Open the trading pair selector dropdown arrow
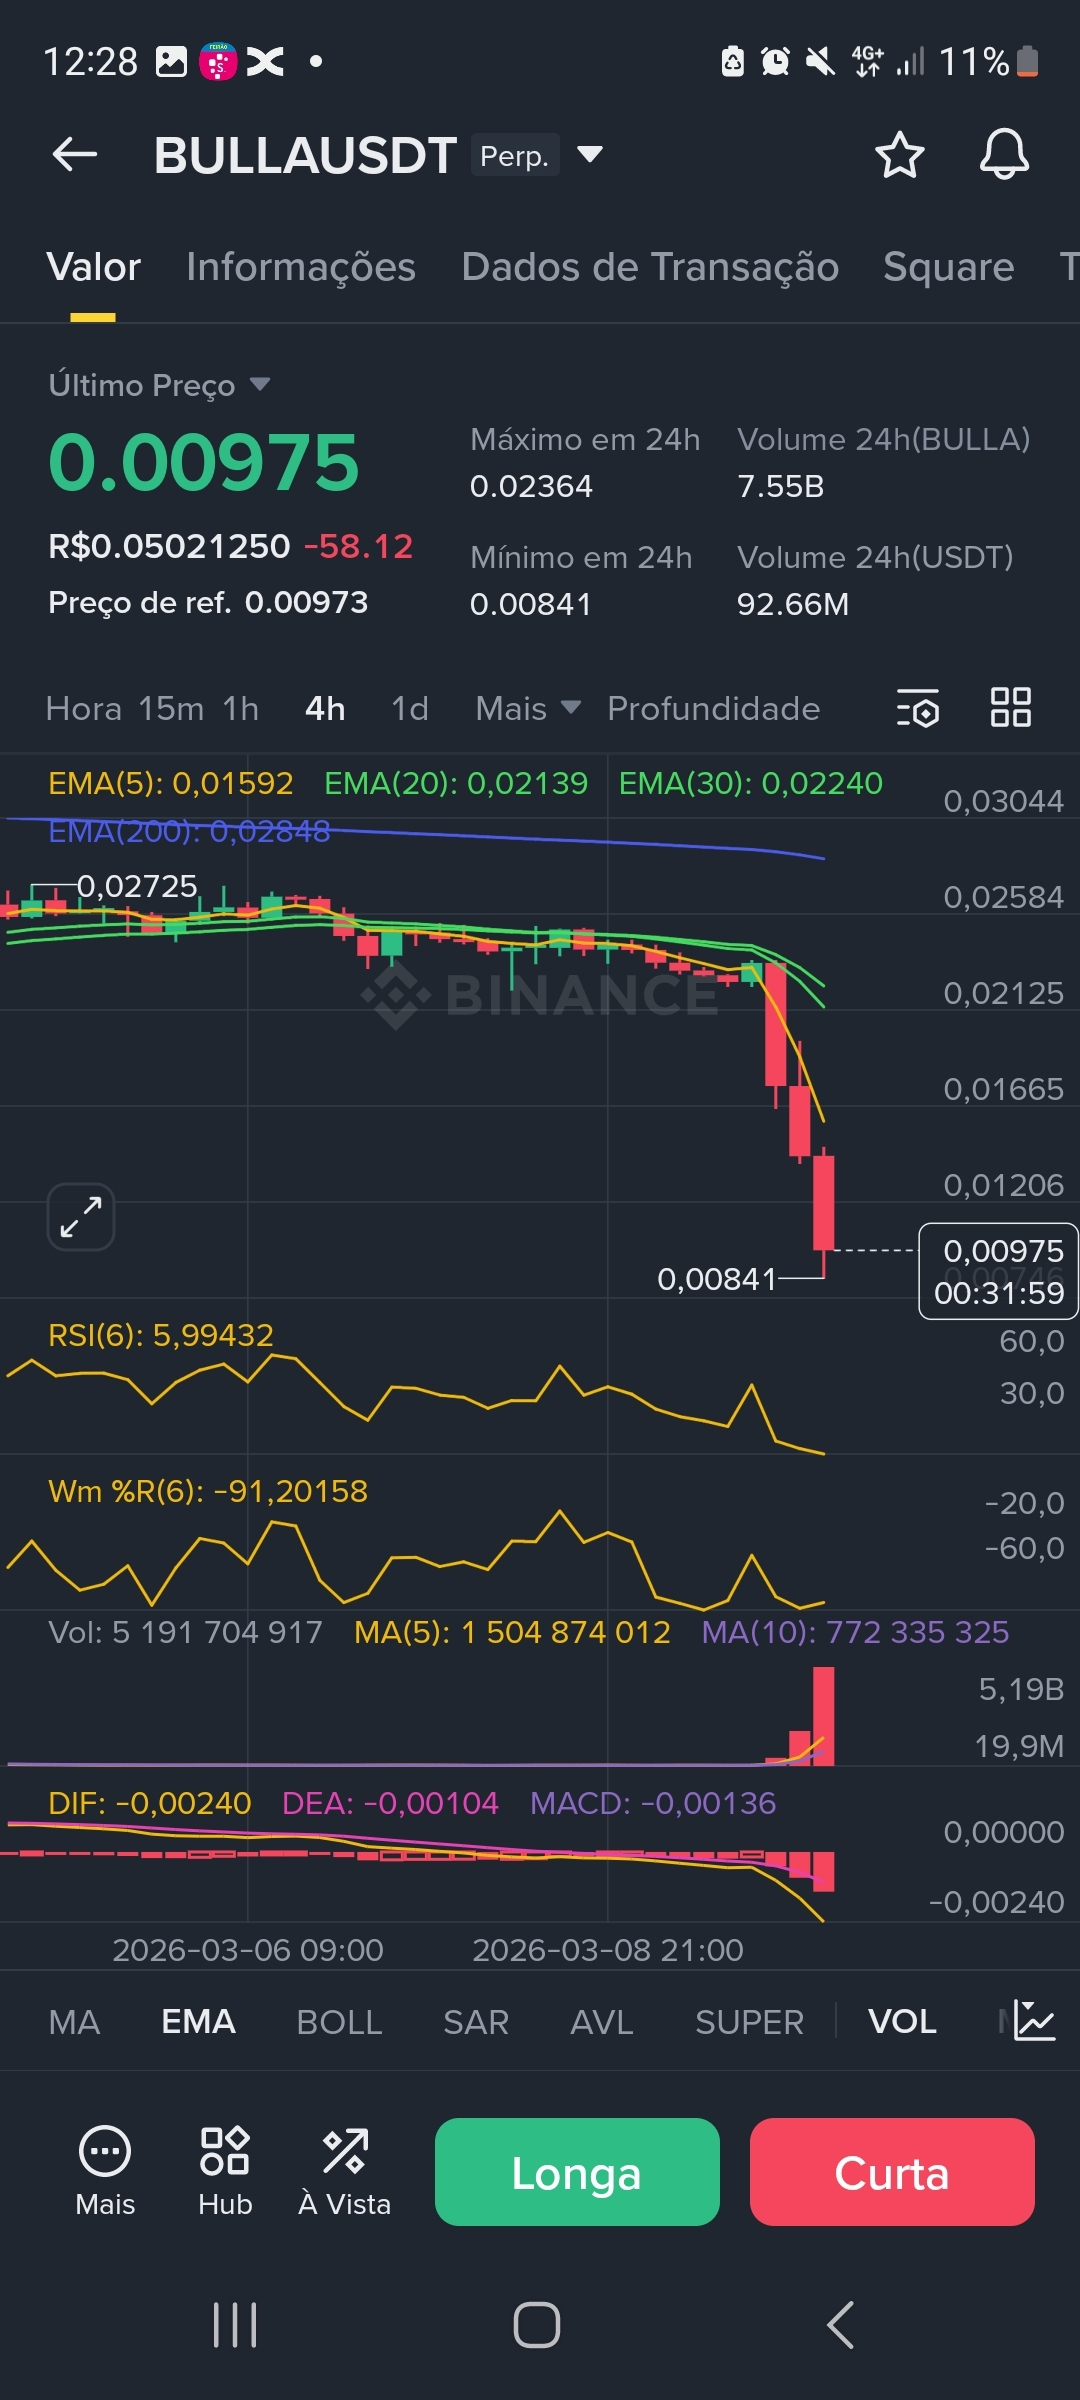This screenshot has height=2400, width=1080. pyautogui.click(x=590, y=155)
